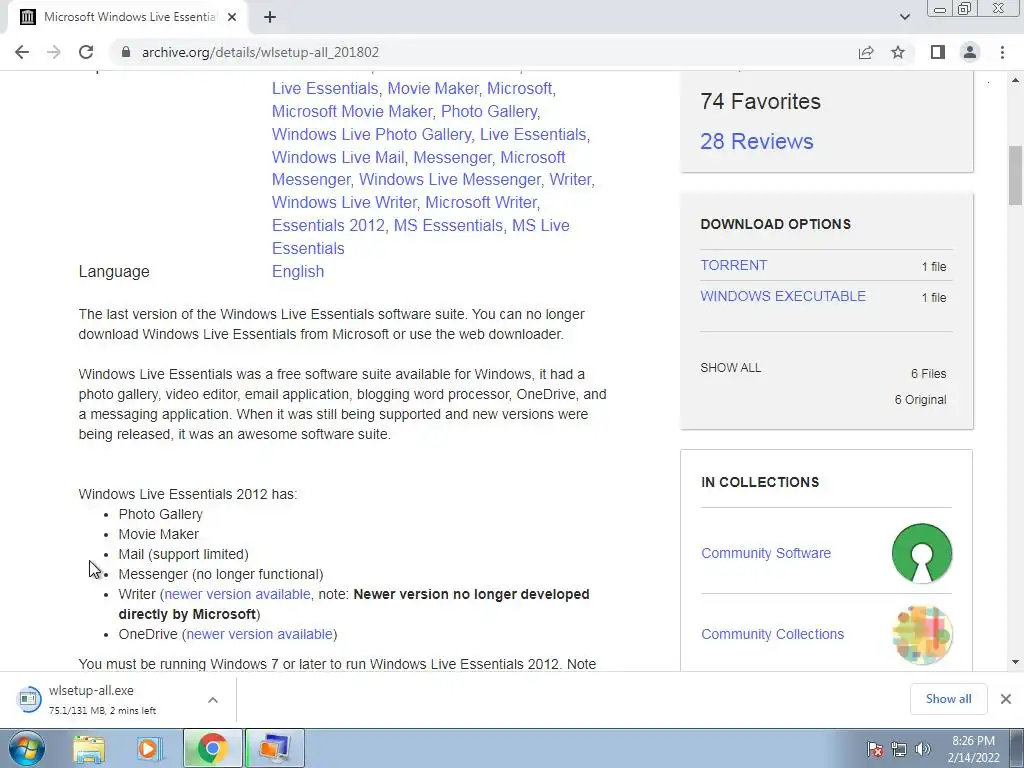The height and width of the screenshot is (768, 1024).
Task: Open Action Center flag tray icon
Action: point(875,749)
